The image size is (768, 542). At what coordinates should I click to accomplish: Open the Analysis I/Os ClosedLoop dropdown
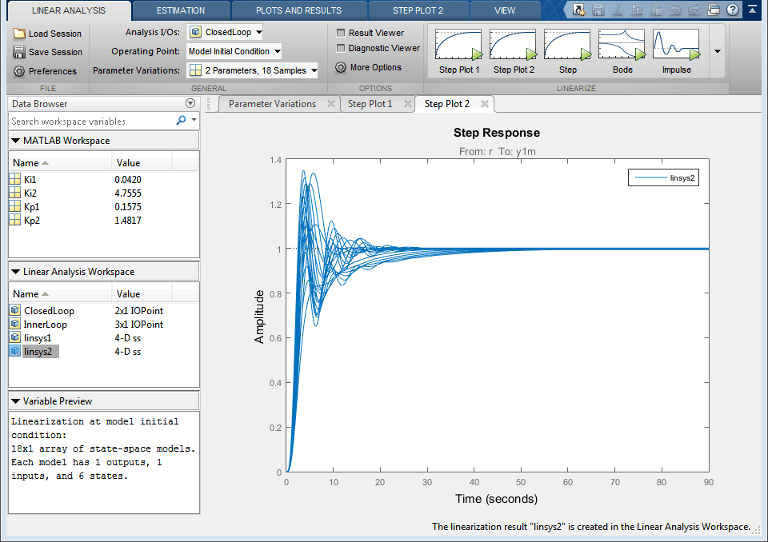(x=225, y=32)
